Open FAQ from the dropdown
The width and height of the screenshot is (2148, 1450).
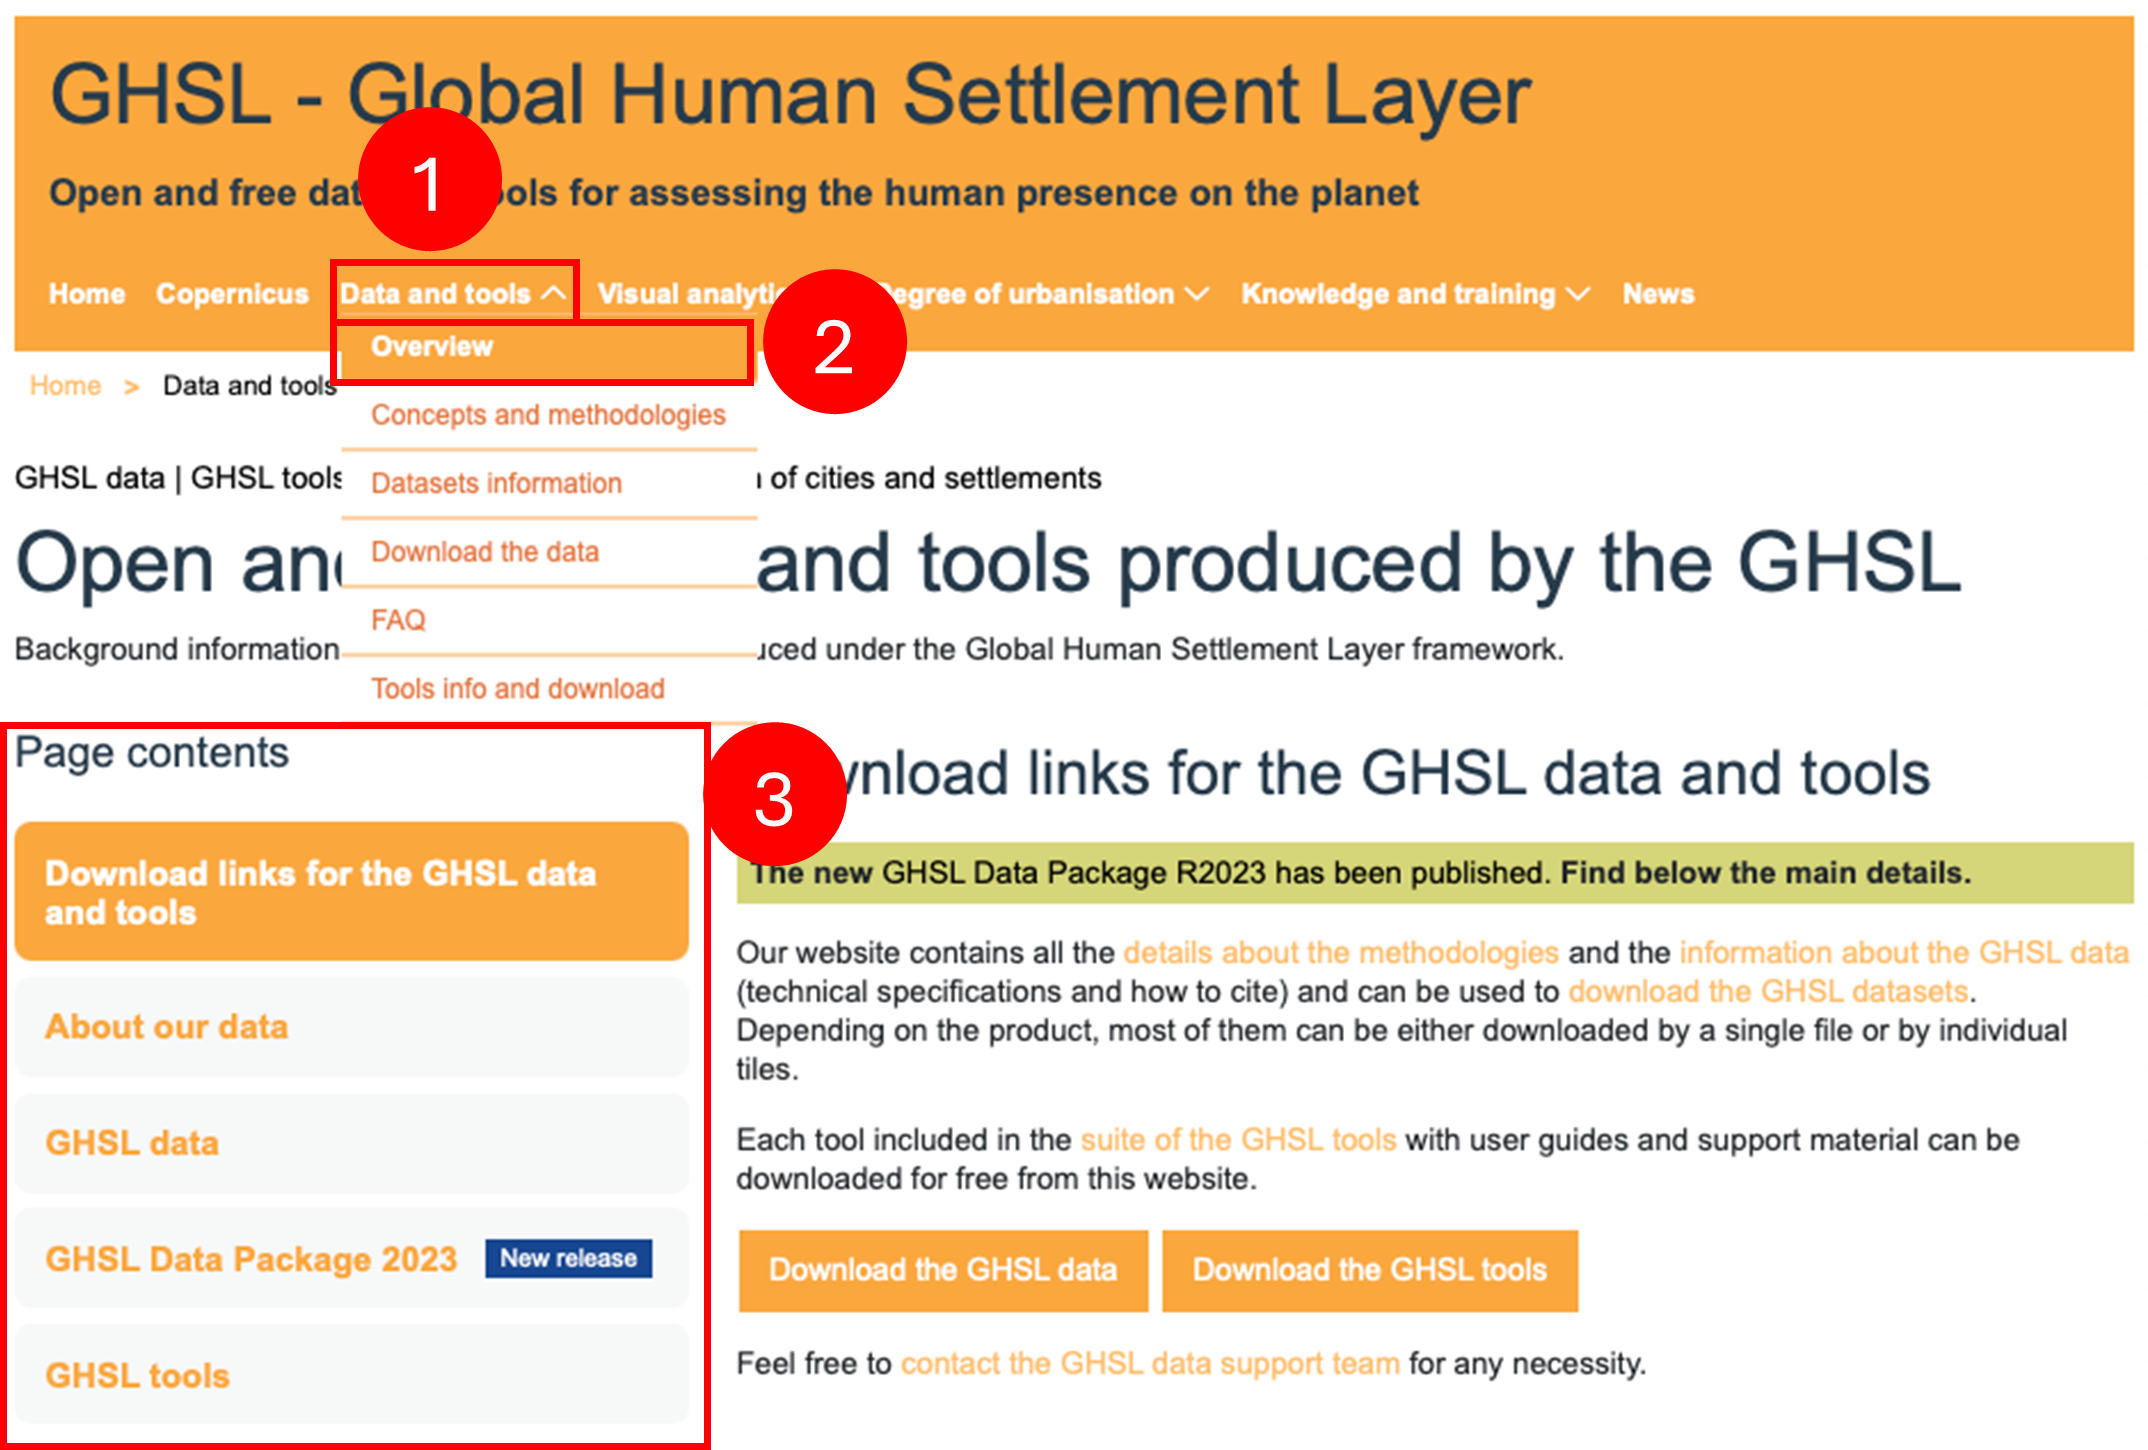click(x=398, y=620)
